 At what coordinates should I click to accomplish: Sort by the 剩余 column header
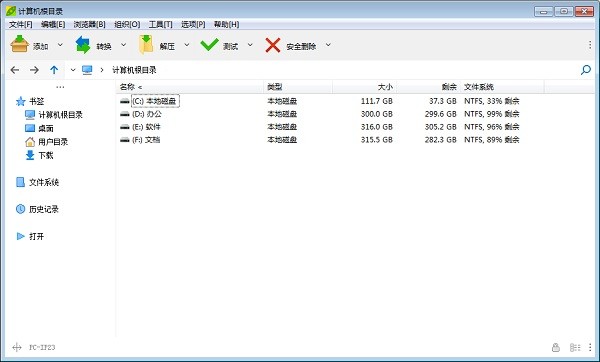click(428, 87)
